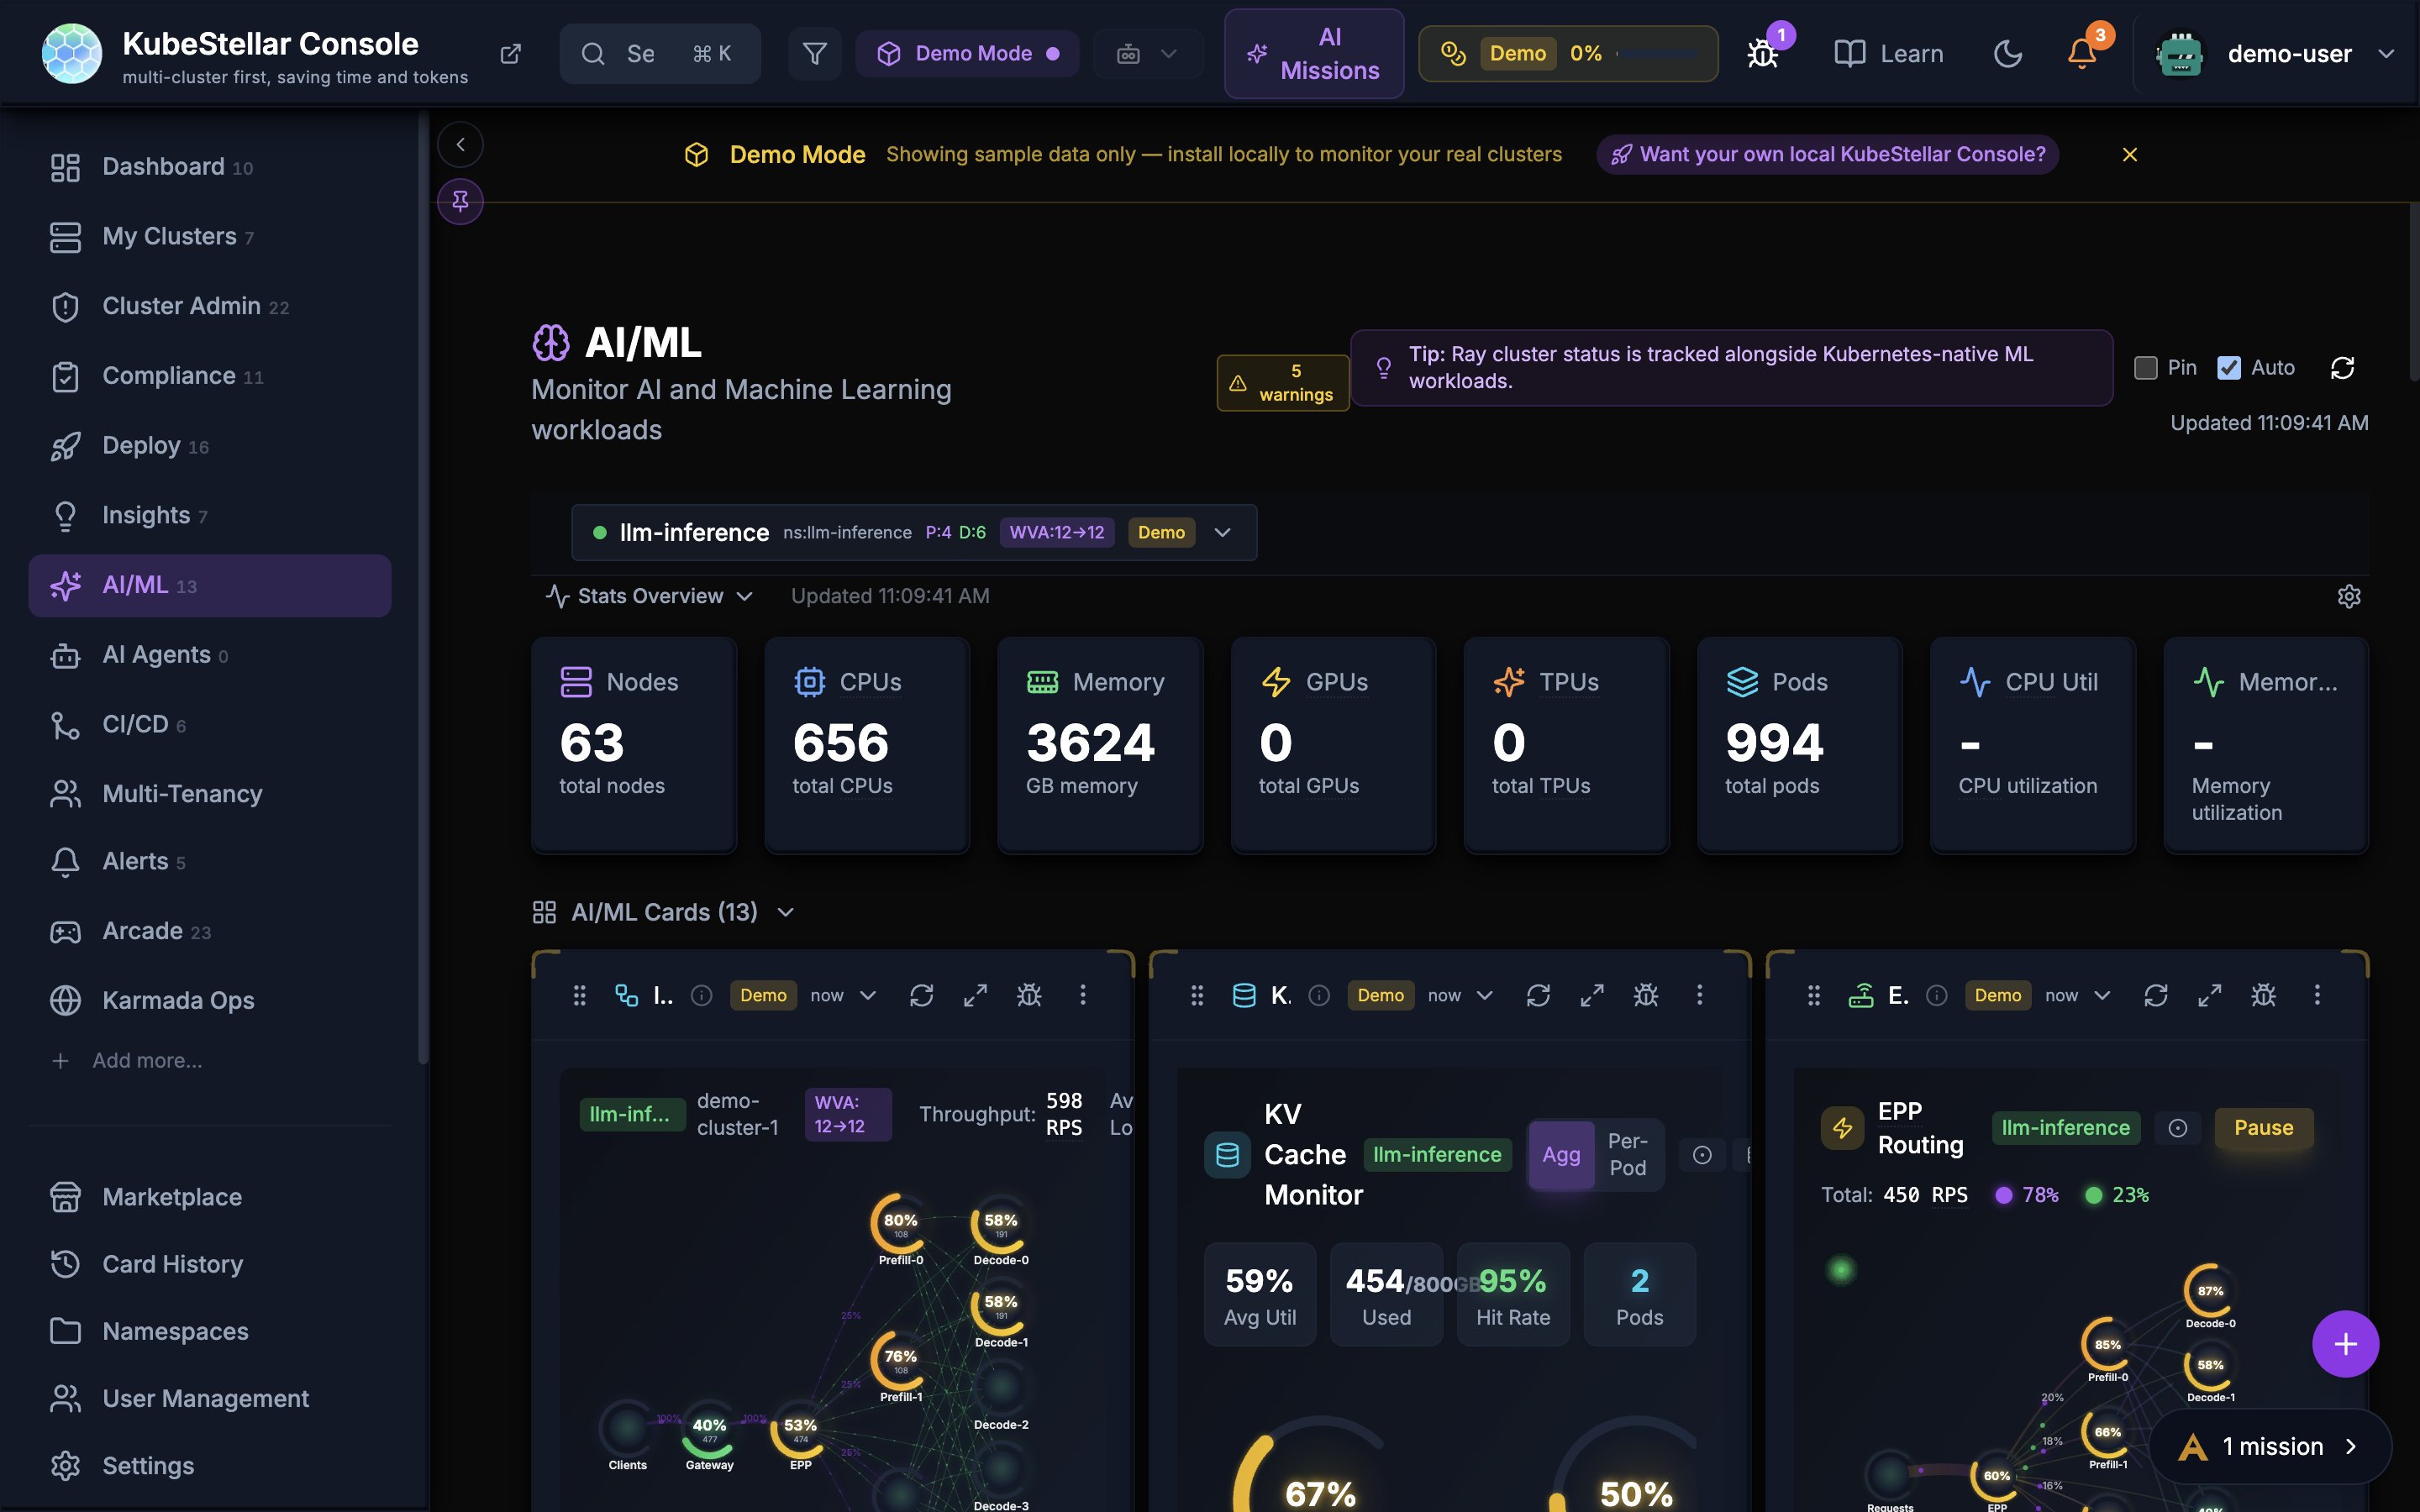Screen dimensions: 2420x1512
Task: Open Cluster Admin in sidebar
Action: pos(181,306)
